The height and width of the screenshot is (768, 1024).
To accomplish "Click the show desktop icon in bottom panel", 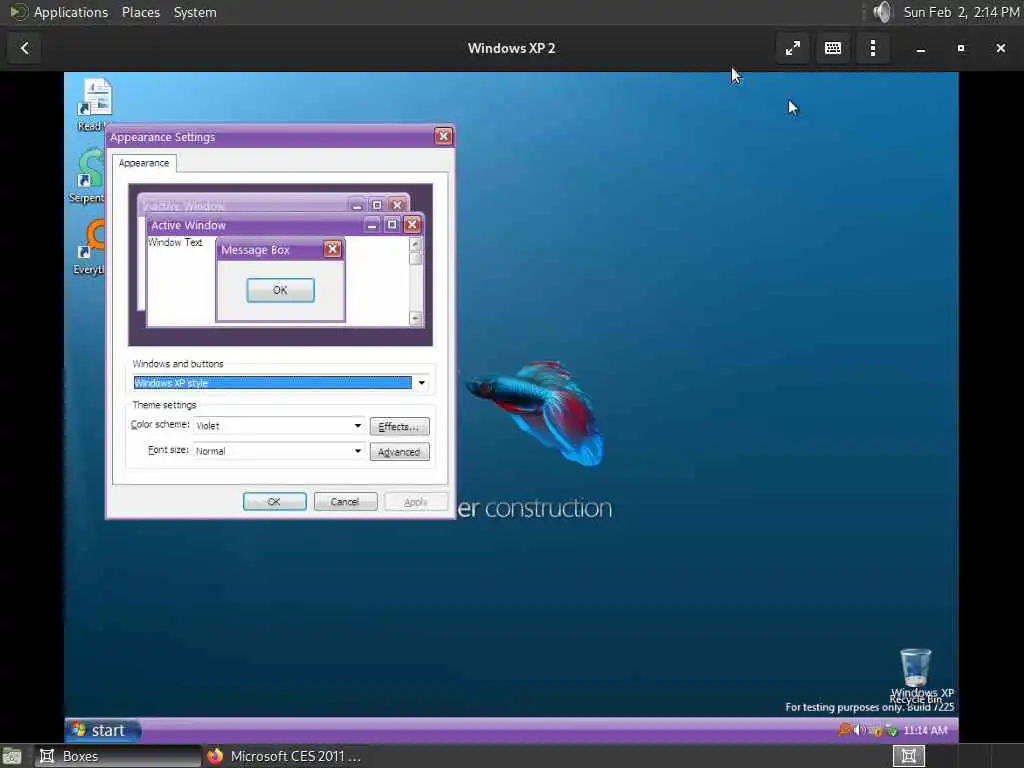I will tap(11, 757).
